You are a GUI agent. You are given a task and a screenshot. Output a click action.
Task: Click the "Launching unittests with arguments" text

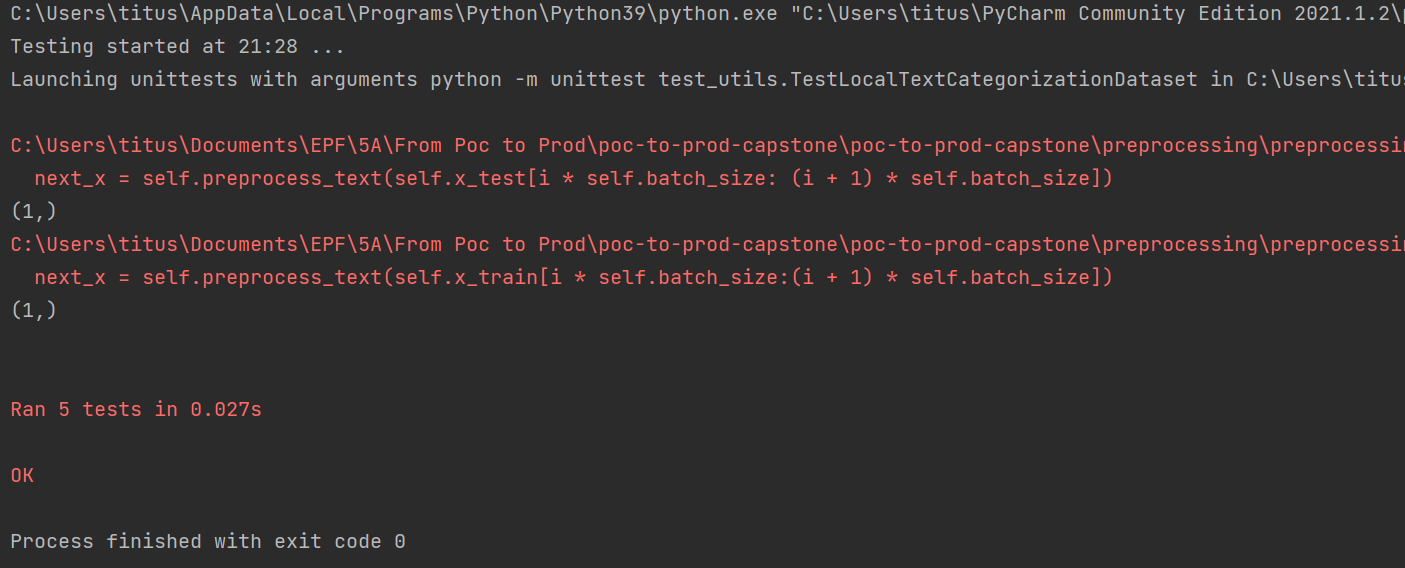coord(214,80)
